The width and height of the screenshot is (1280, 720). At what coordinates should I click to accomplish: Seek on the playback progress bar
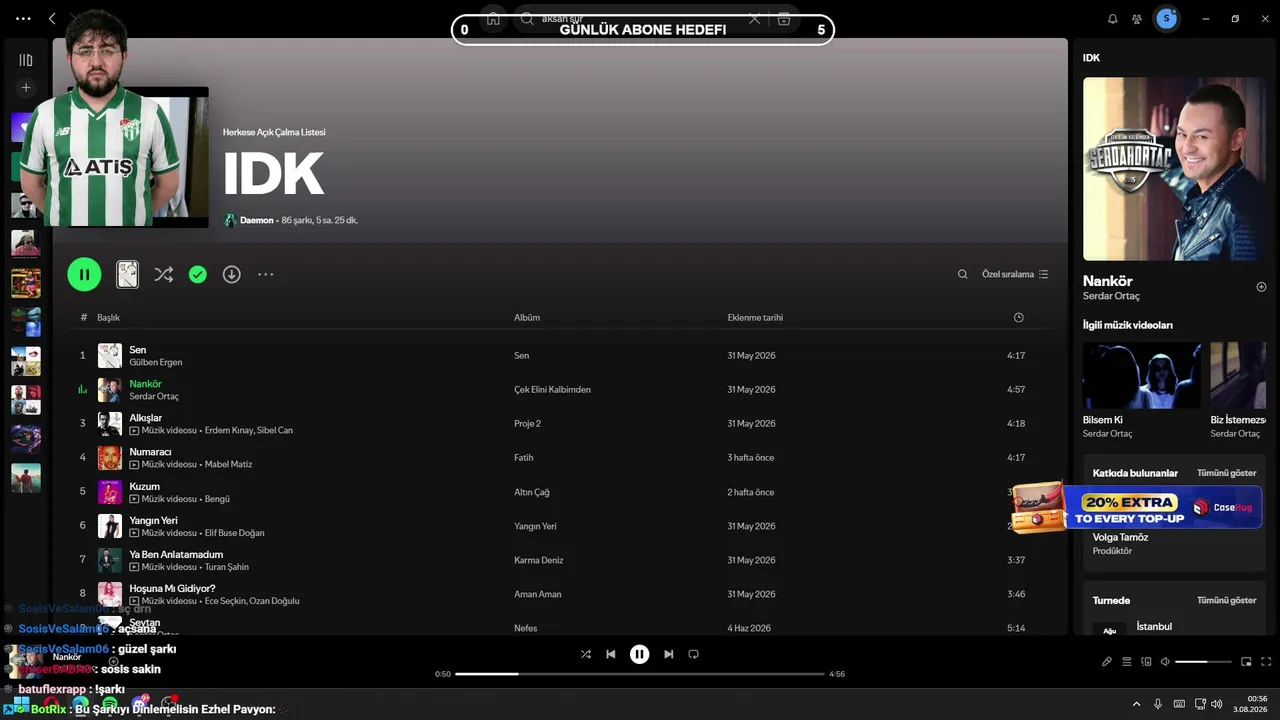coord(639,674)
